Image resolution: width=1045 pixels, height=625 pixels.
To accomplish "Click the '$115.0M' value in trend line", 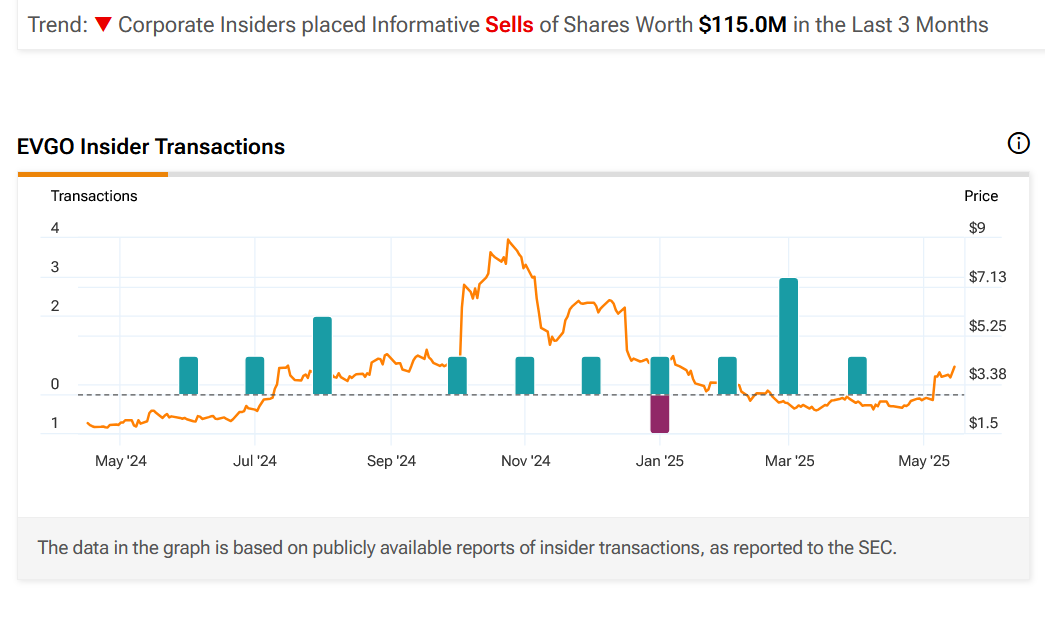I will tap(742, 25).
